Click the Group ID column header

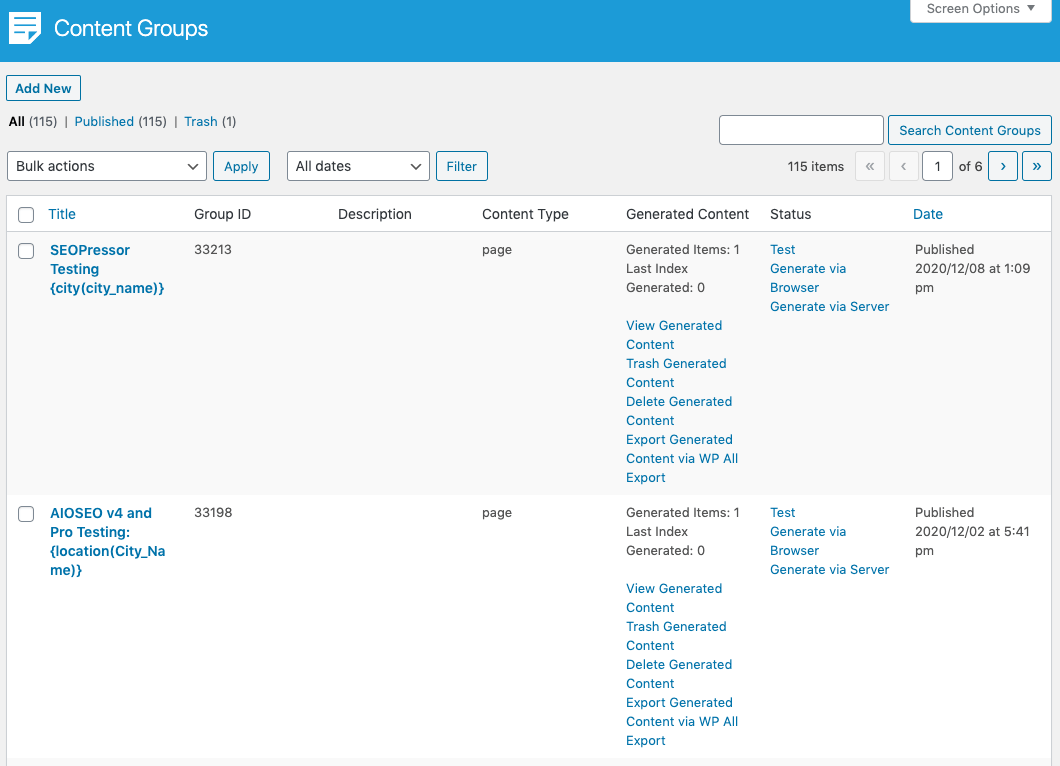pyautogui.click(x=222, y=214)
